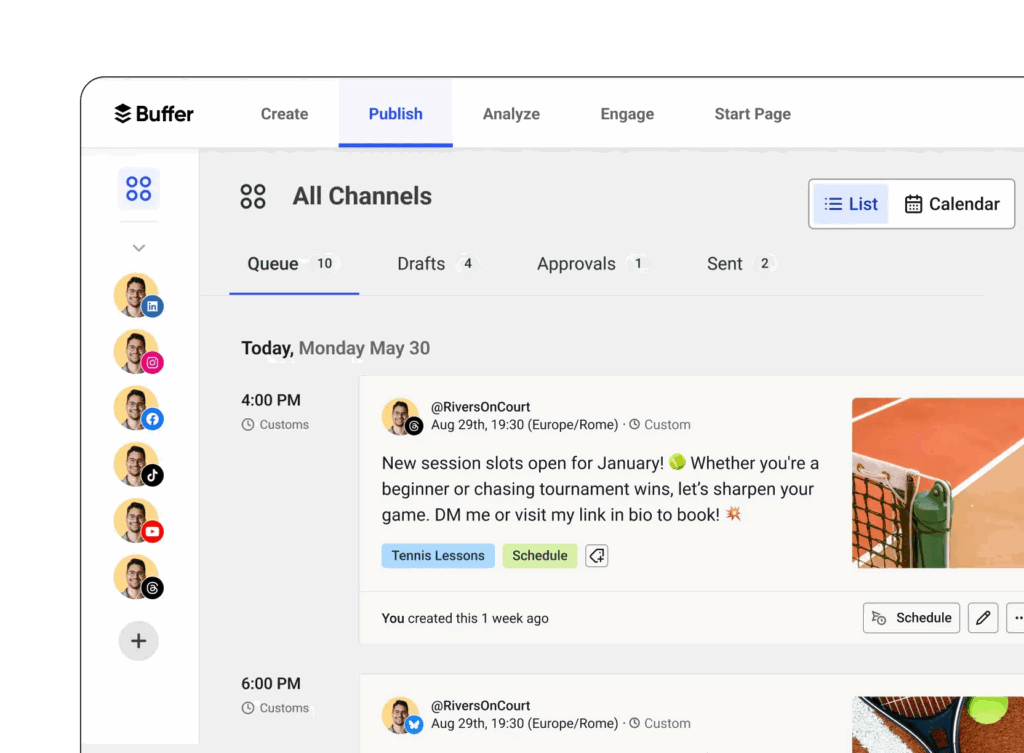
Task: Open the Approvals tab
Action: tap(592, 264)
